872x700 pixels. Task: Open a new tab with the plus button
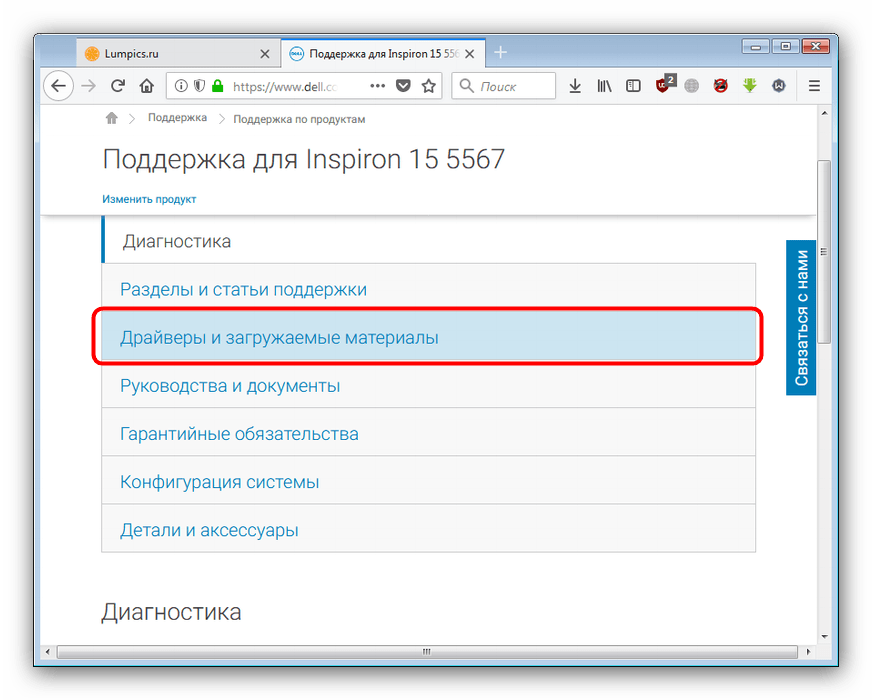click(x=501, y=52)
